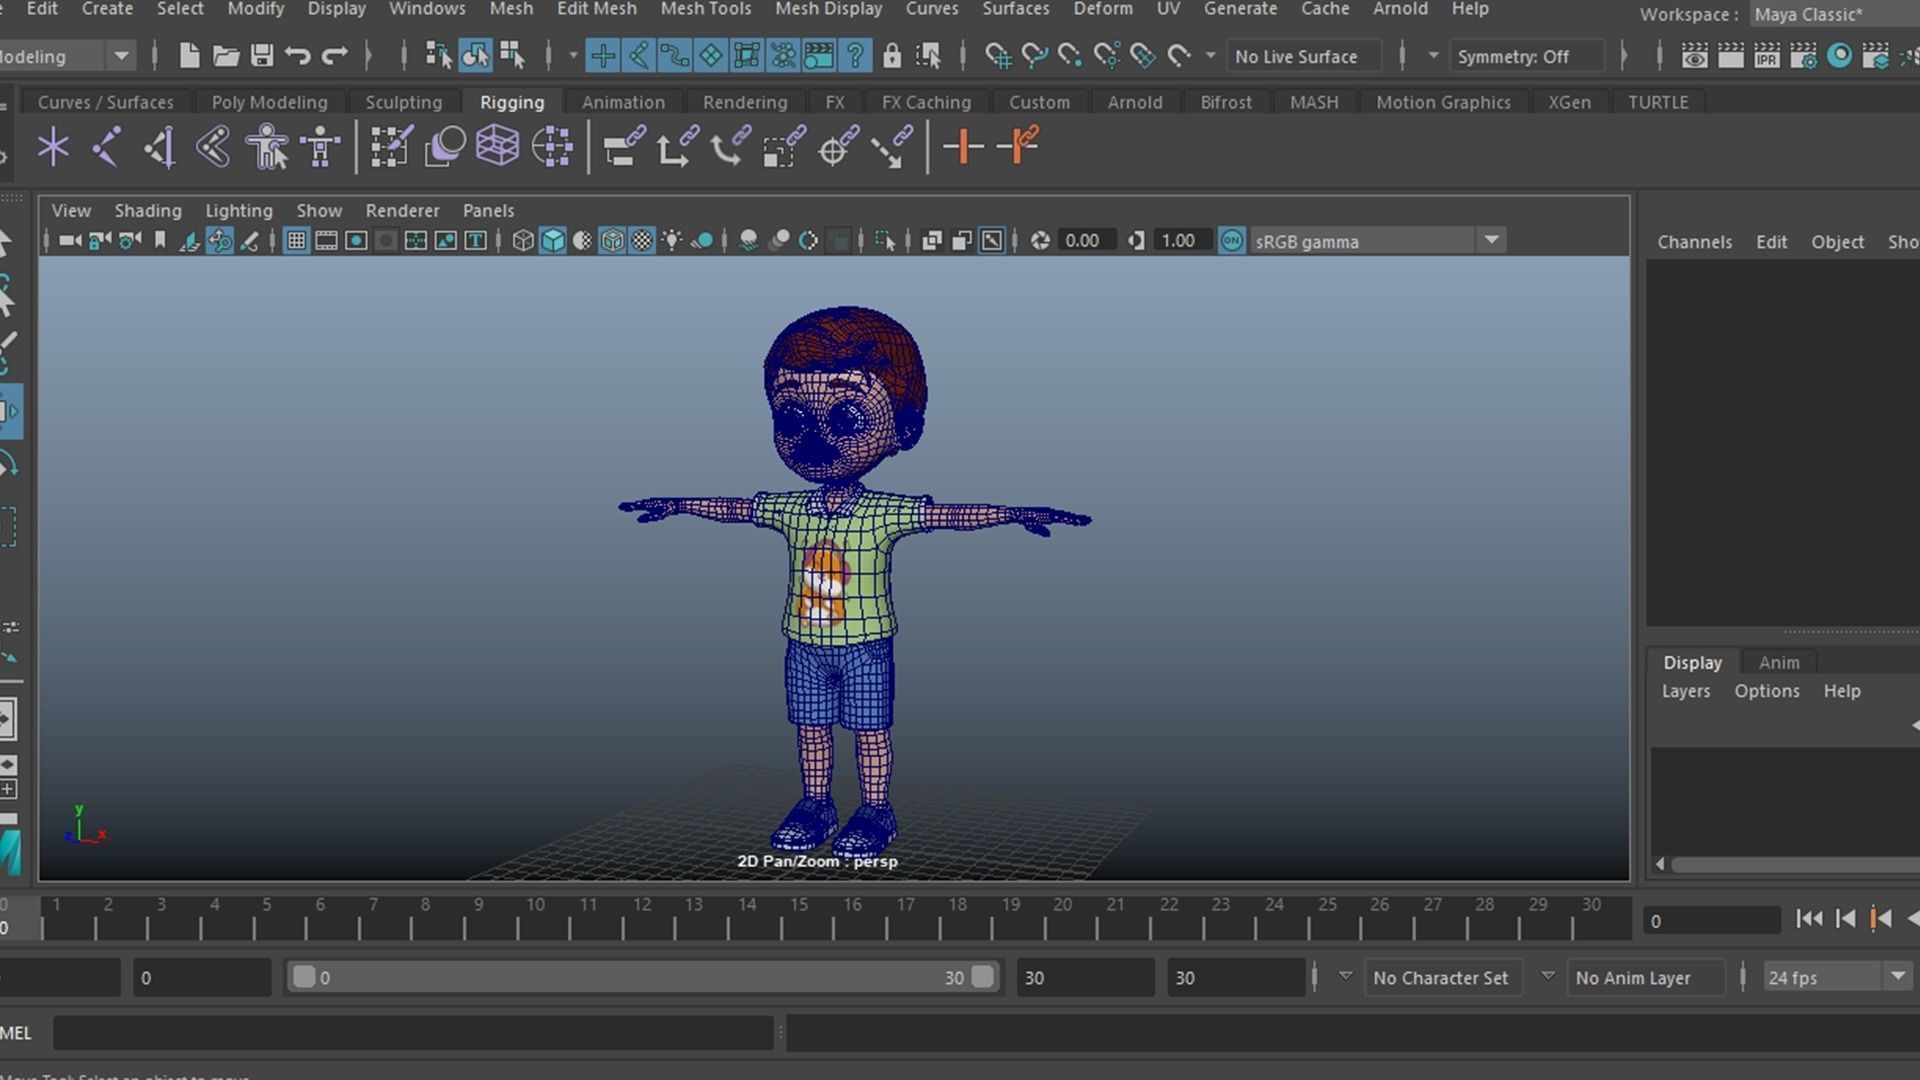Click the Pole Vector Constraint shelf icon
This screenshot has width=1920, height=1080.
coord(891,147)
